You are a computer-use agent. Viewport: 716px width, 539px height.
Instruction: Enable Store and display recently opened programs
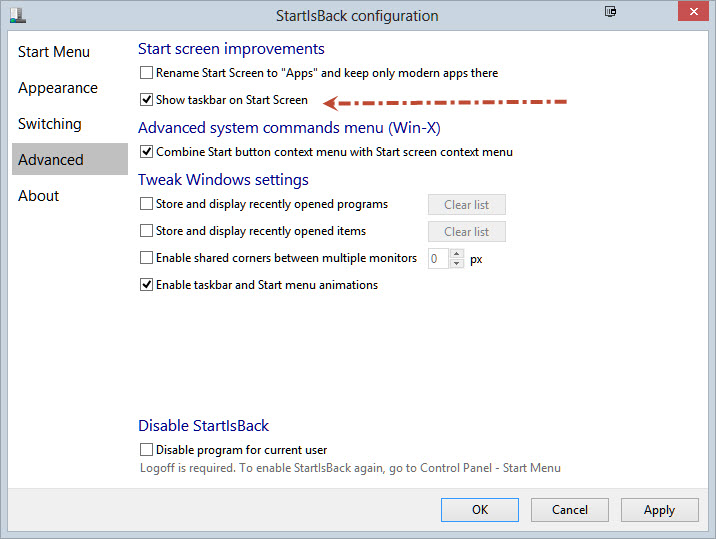point(147,204)
